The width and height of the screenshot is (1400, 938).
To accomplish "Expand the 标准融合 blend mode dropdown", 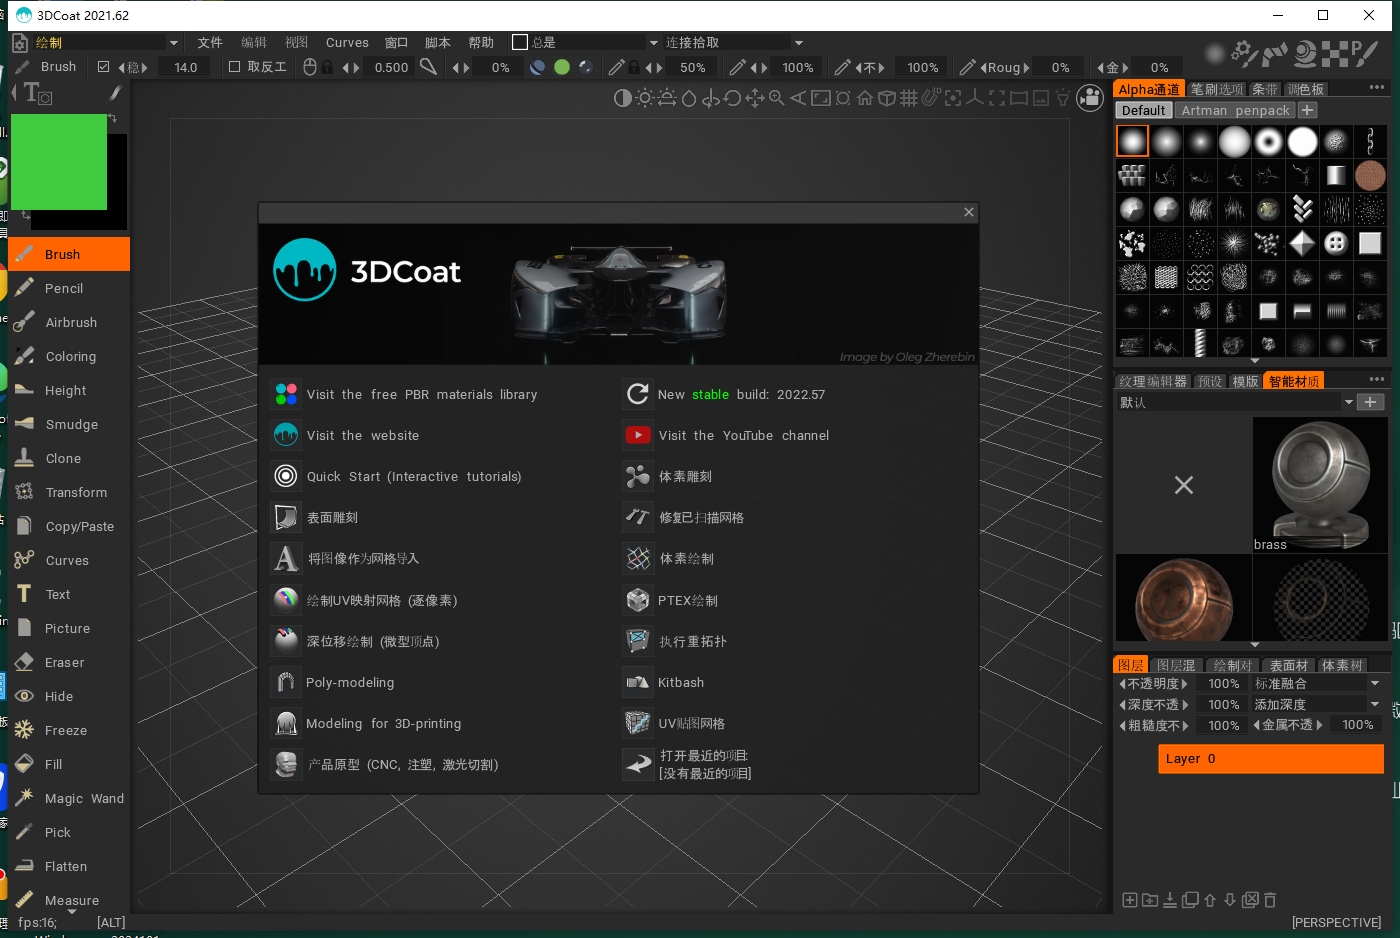I will pyautogui.click(x=1375, y=684).
